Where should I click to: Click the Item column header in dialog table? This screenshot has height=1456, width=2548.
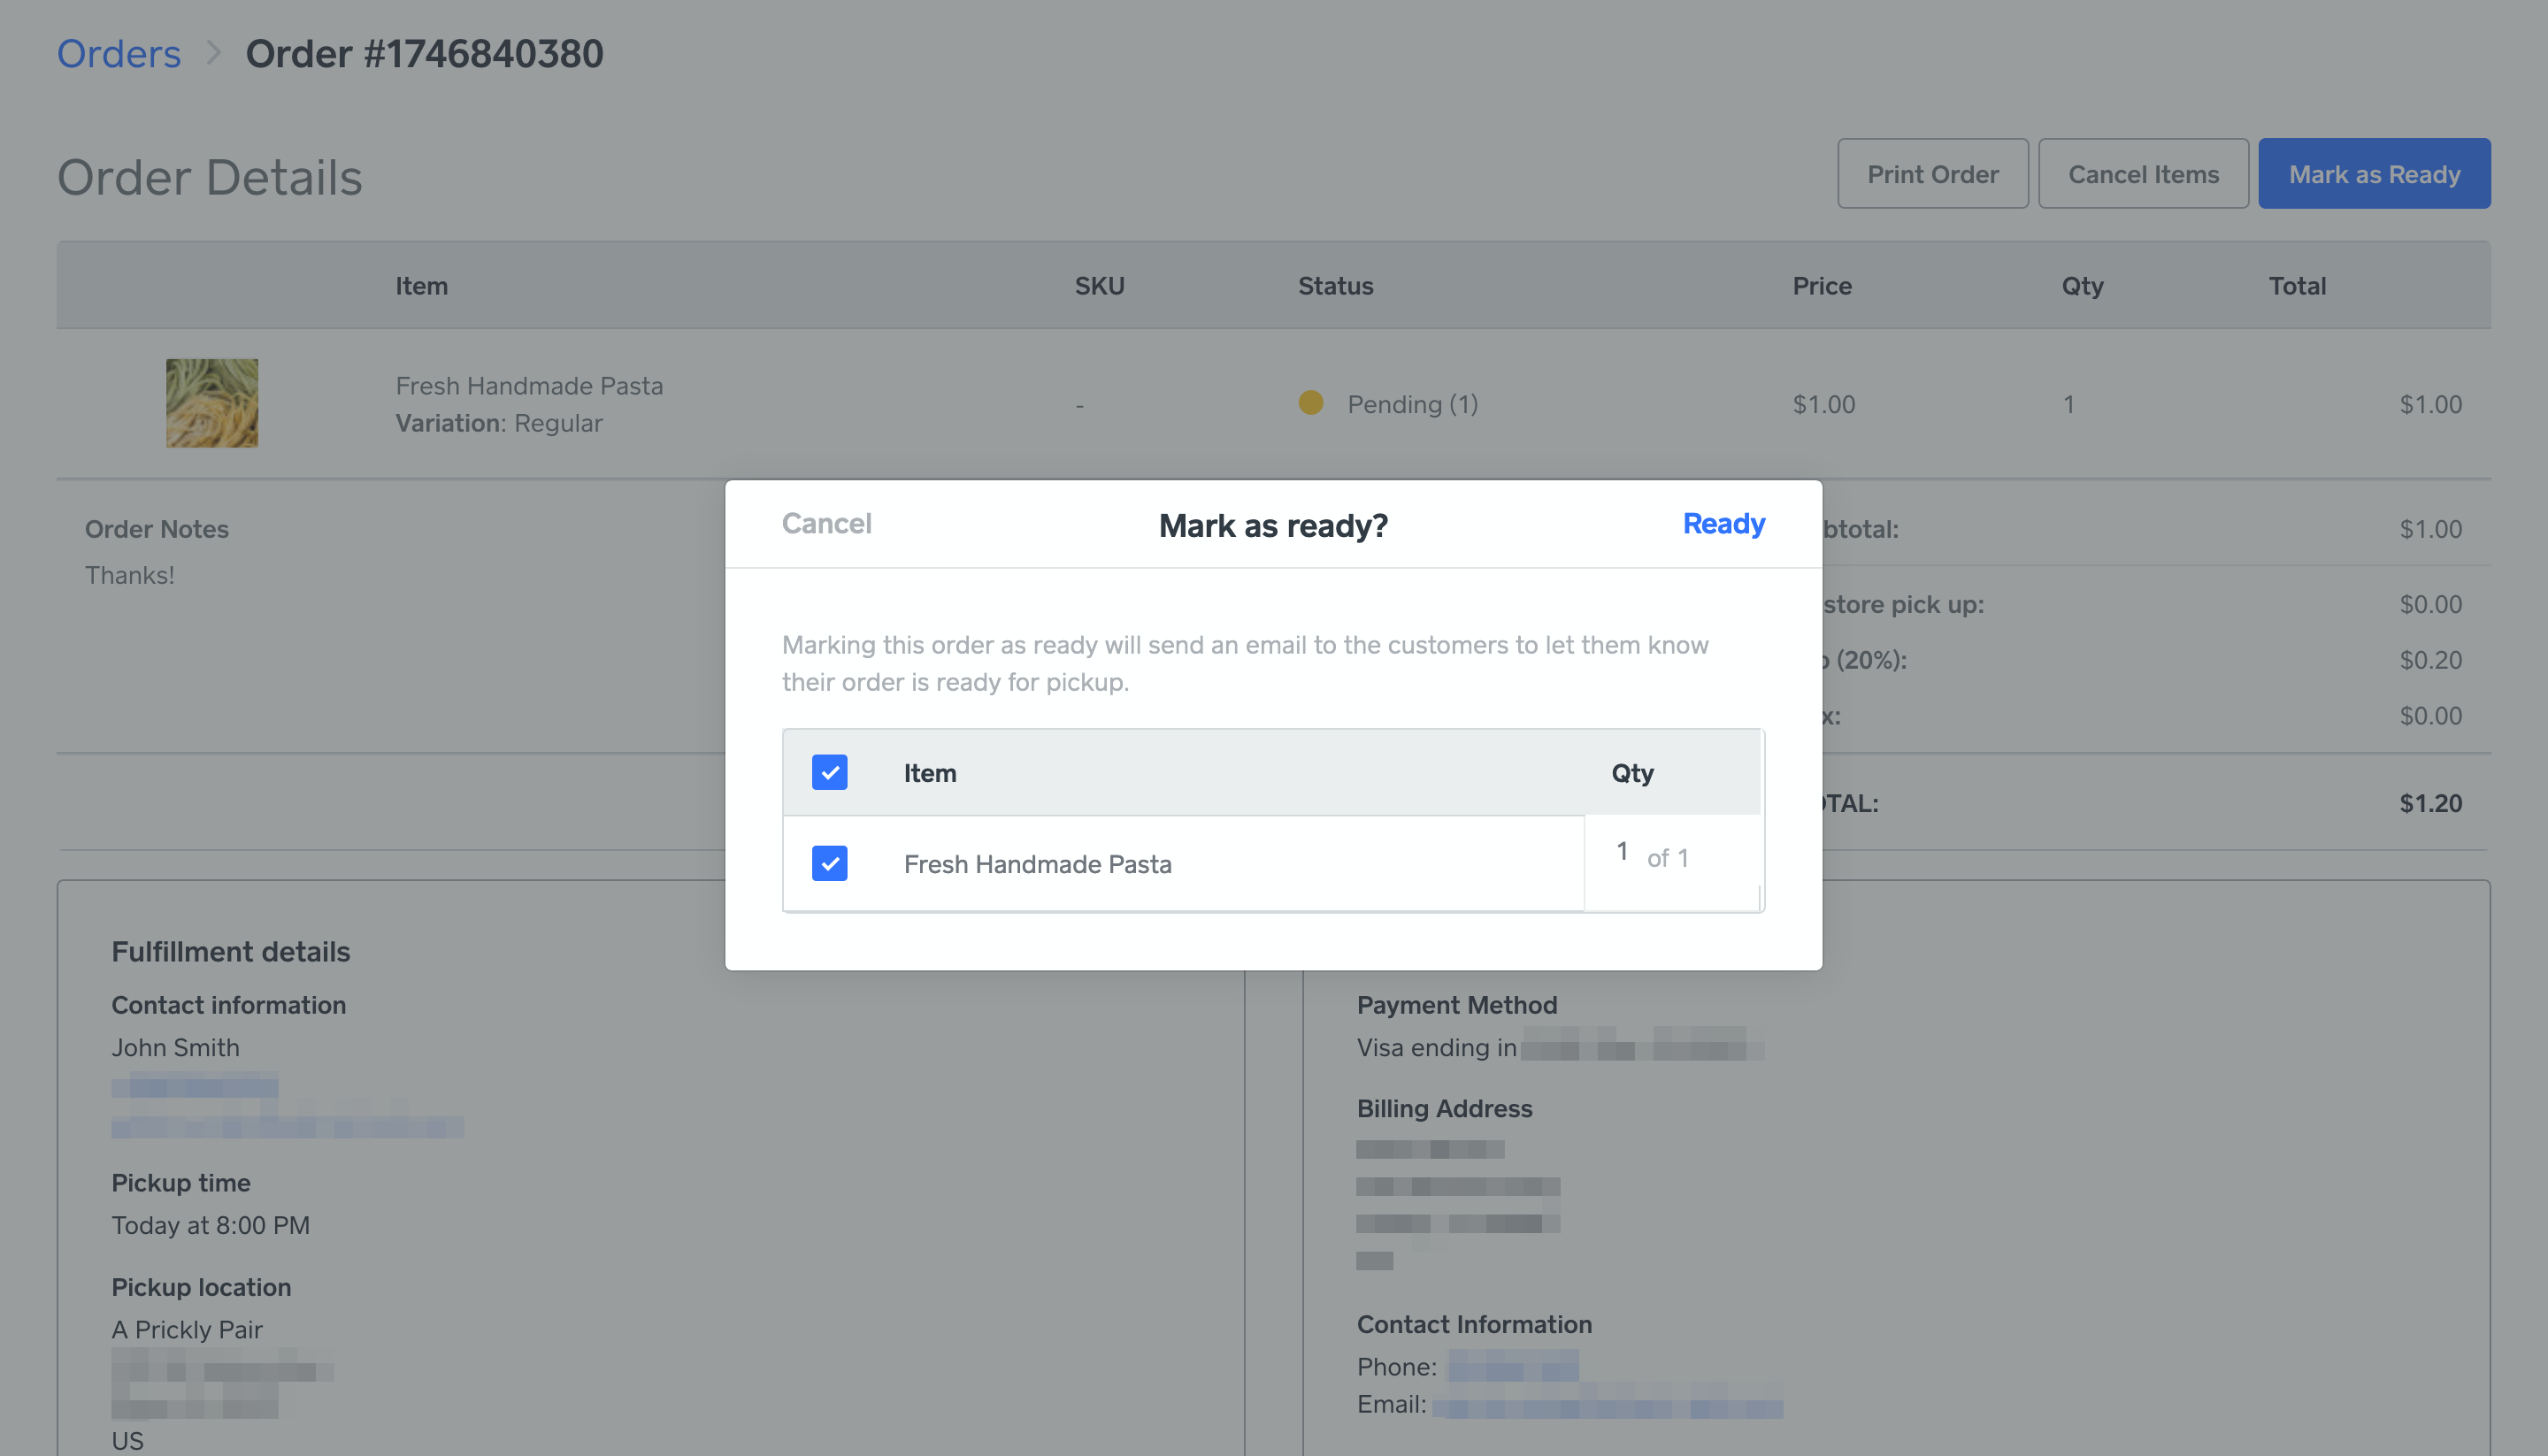[x=929, y=773]
